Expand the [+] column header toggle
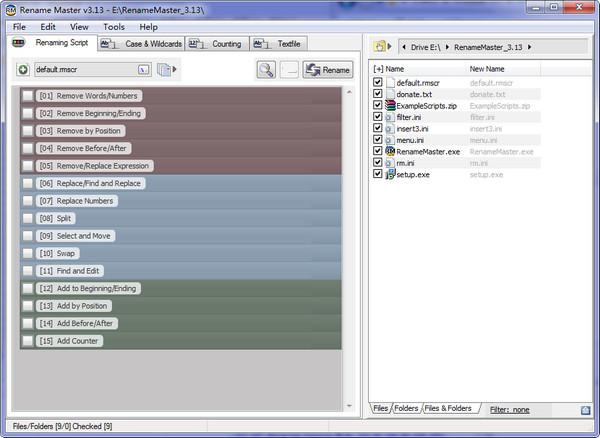Image resolution: width=600 pixels, height=438 pixels. point(378,69)
